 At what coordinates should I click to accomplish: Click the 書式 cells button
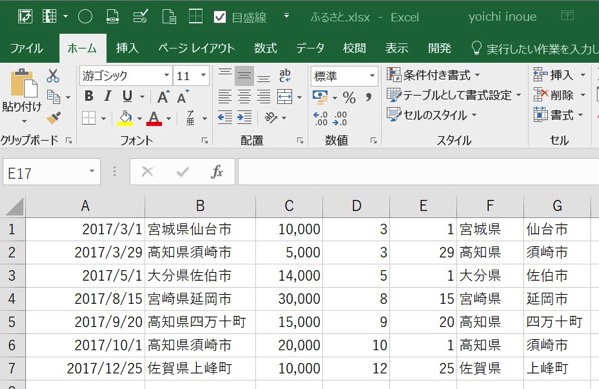pos(558,115)
